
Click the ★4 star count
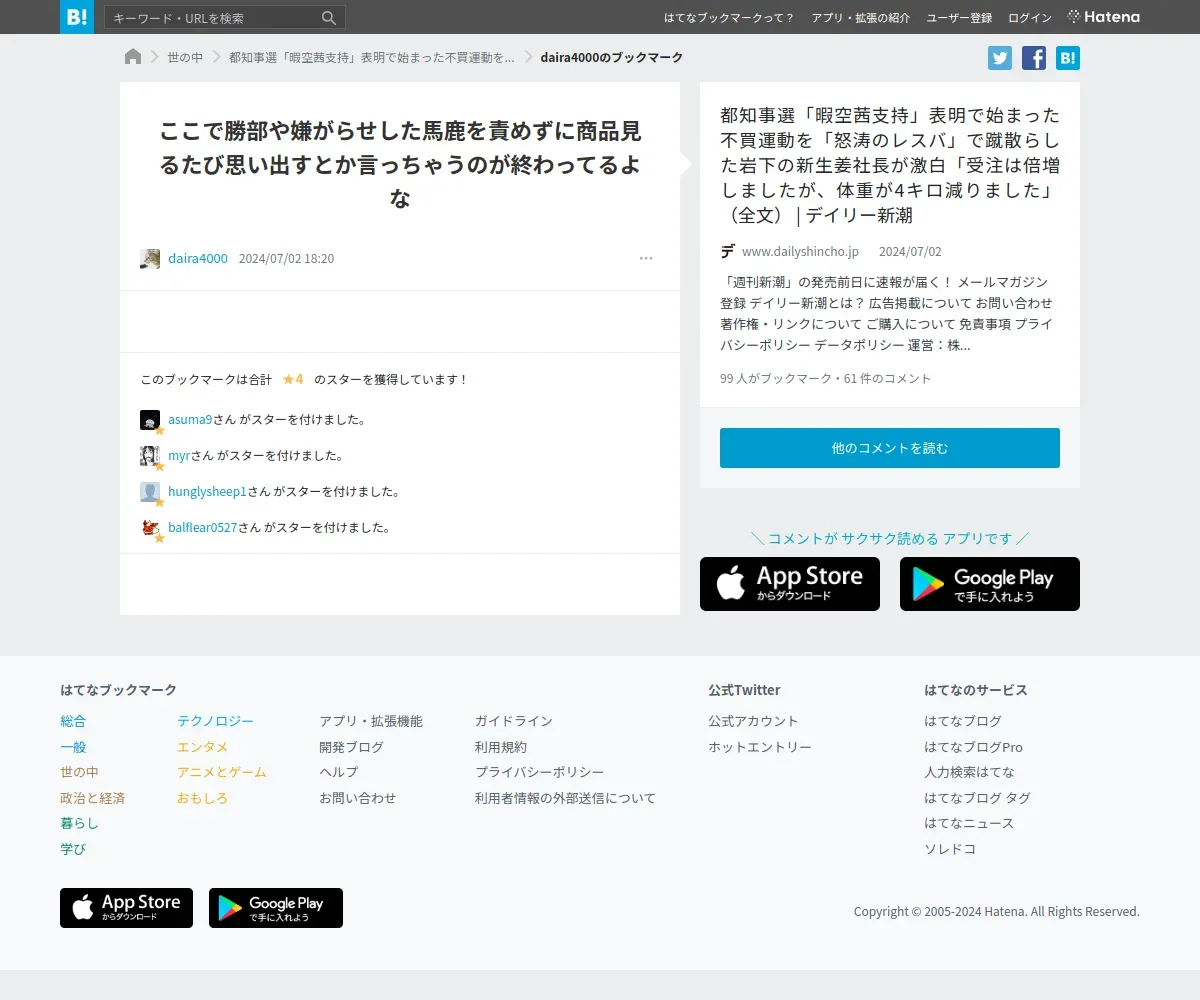(293, 380)
